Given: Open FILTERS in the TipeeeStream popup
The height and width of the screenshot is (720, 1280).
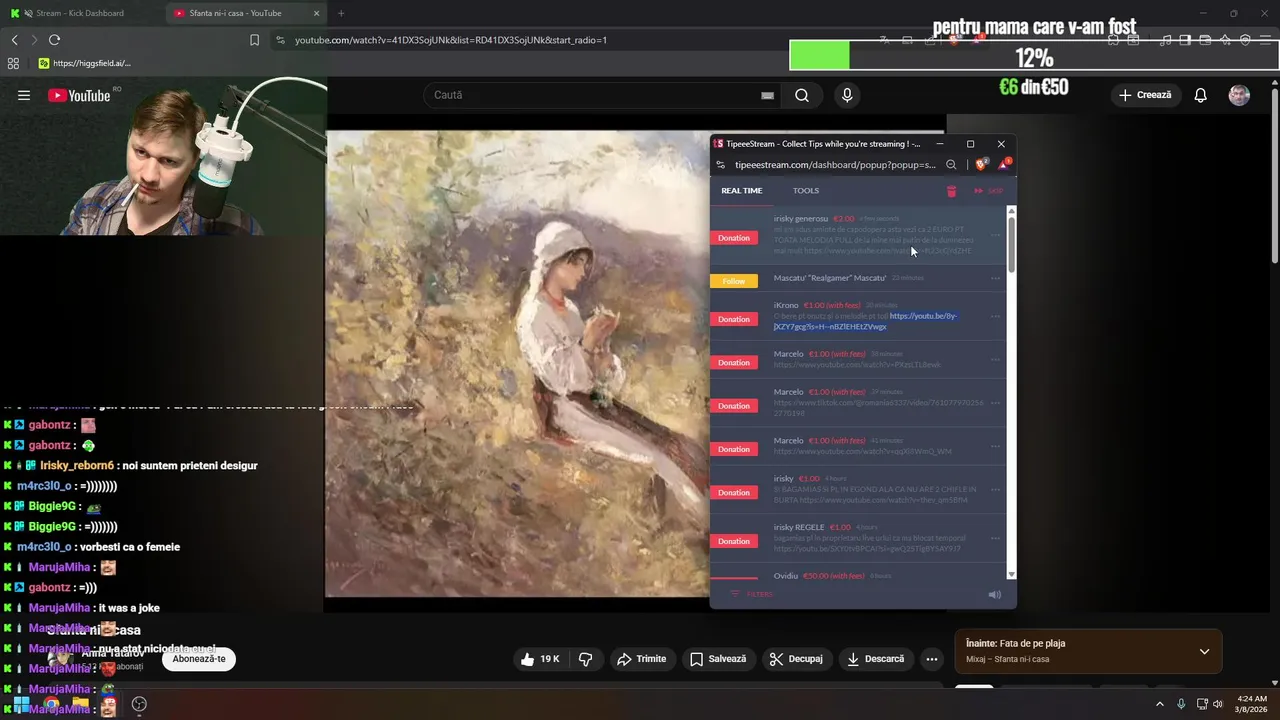Looking at the screenshot, I should click(752, 594).
